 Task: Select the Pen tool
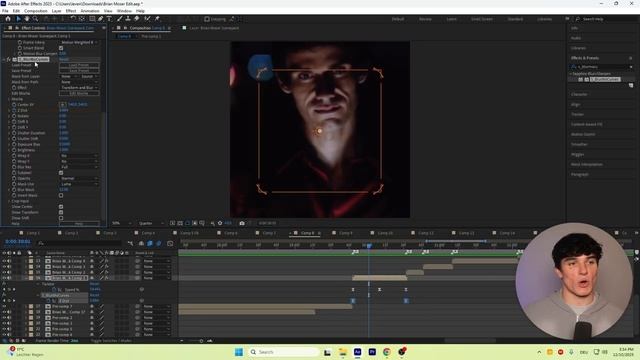[x=100, y=19]
